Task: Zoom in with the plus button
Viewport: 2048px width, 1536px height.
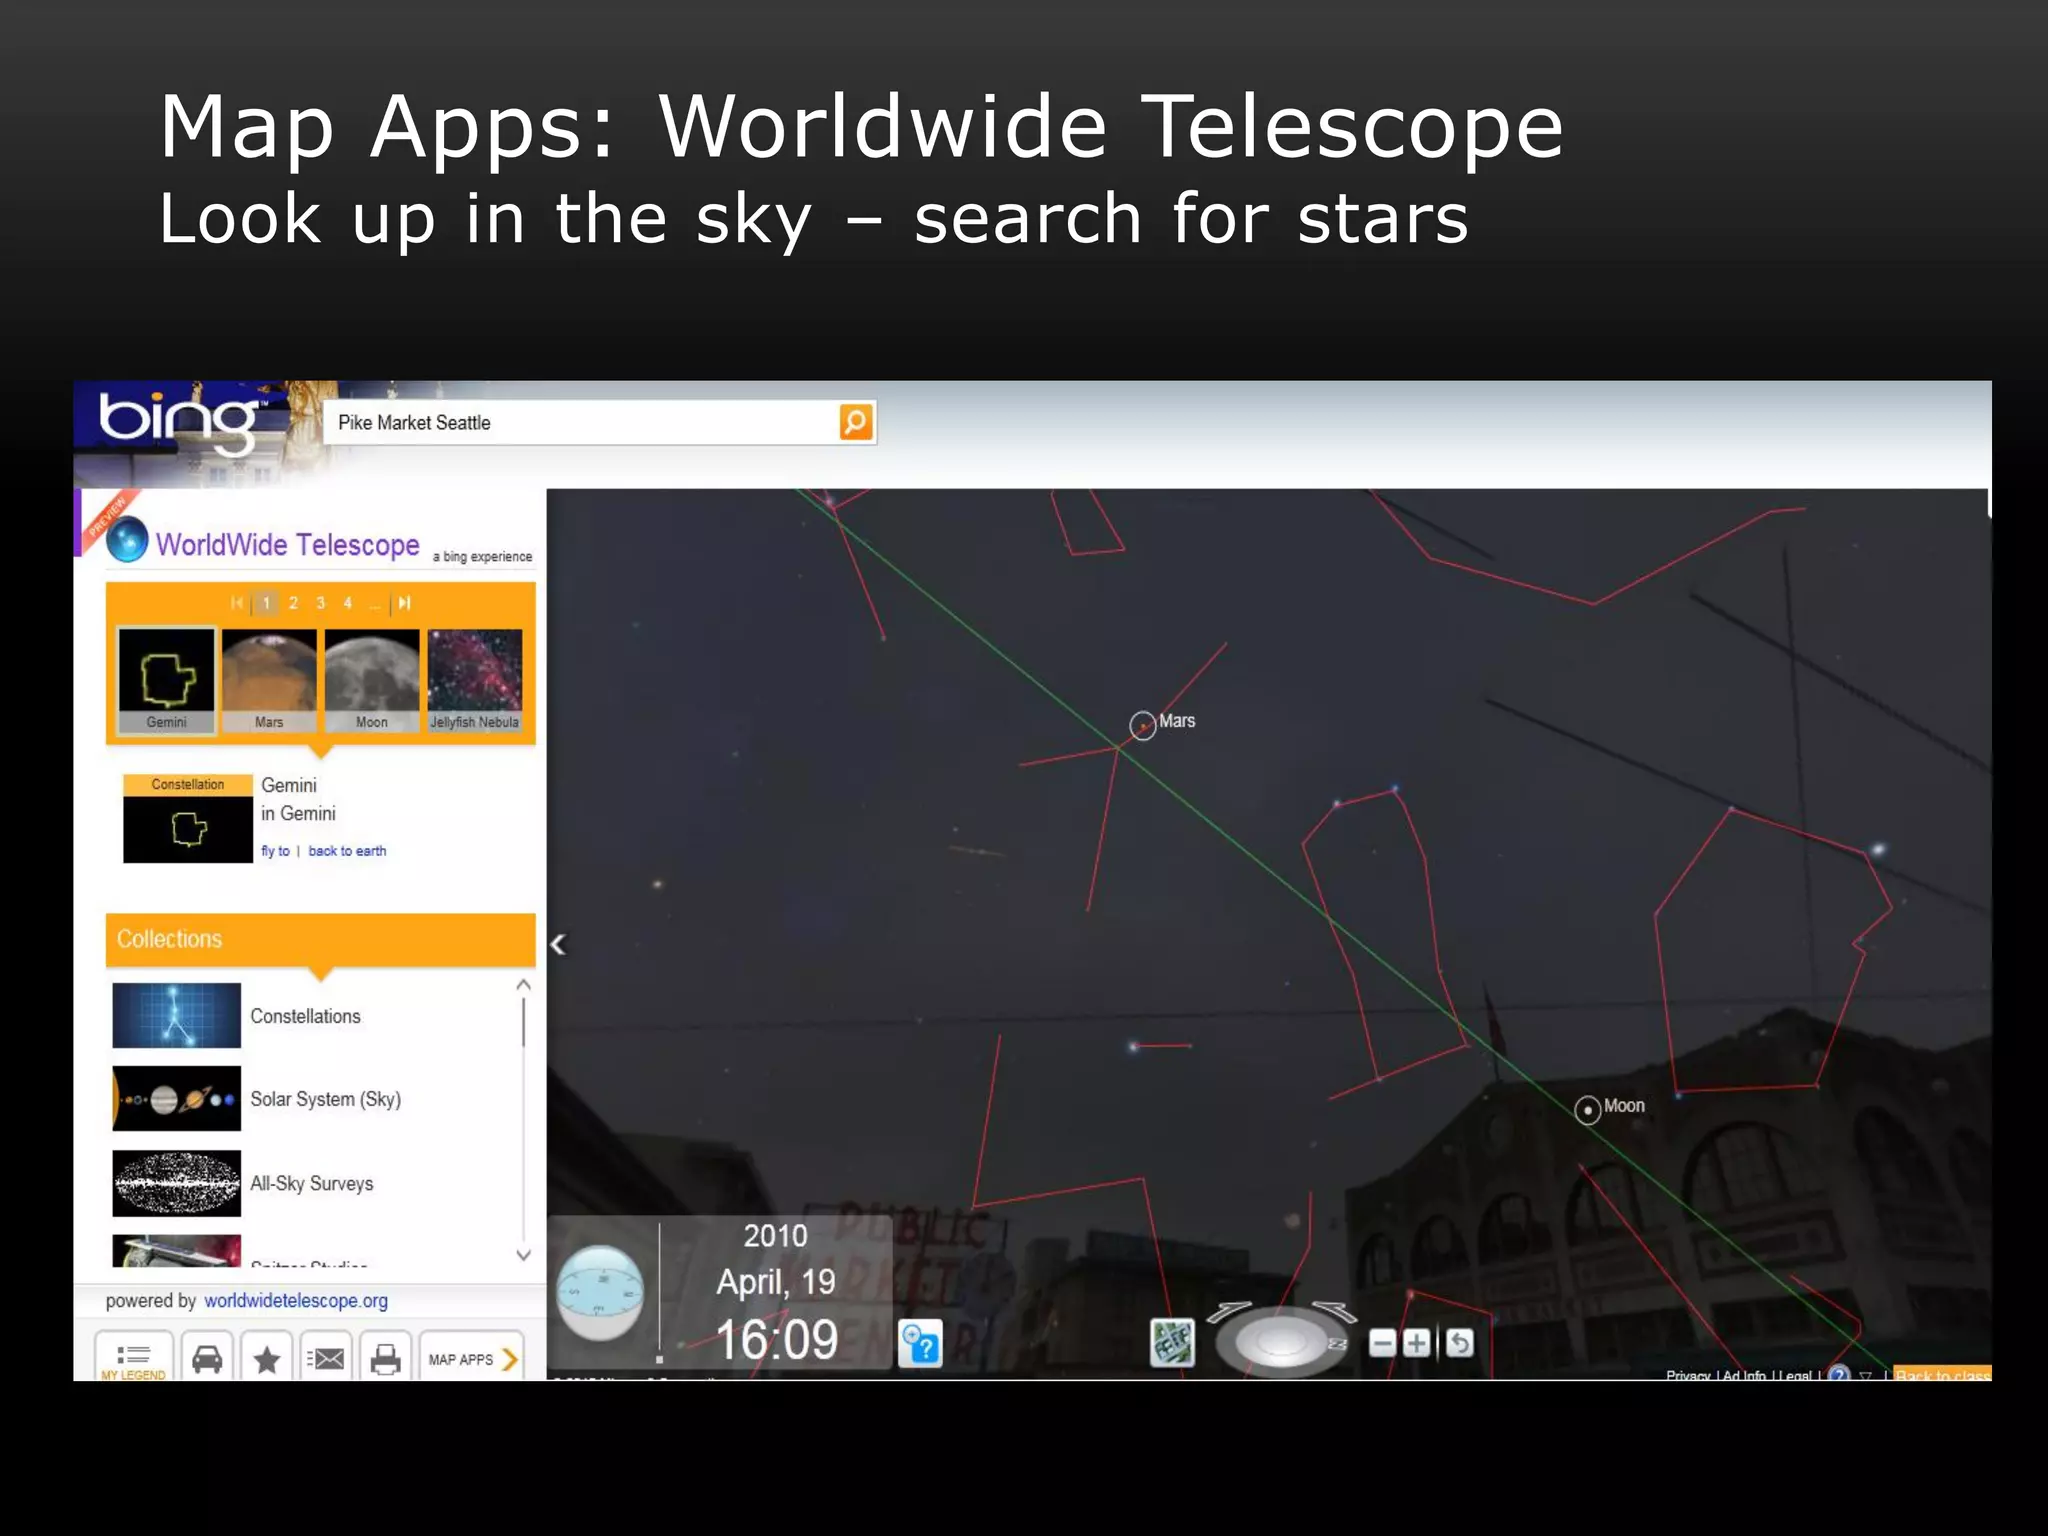Action: tap(1416, 1343)
